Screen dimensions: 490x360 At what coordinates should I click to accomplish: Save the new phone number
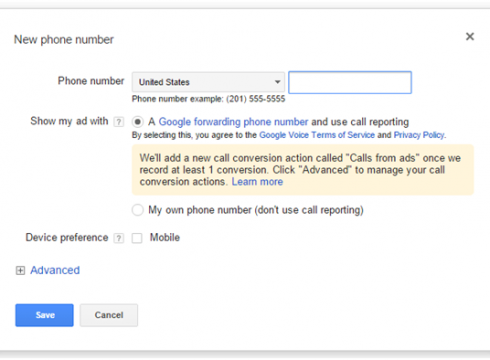click(x=44, y=315)
